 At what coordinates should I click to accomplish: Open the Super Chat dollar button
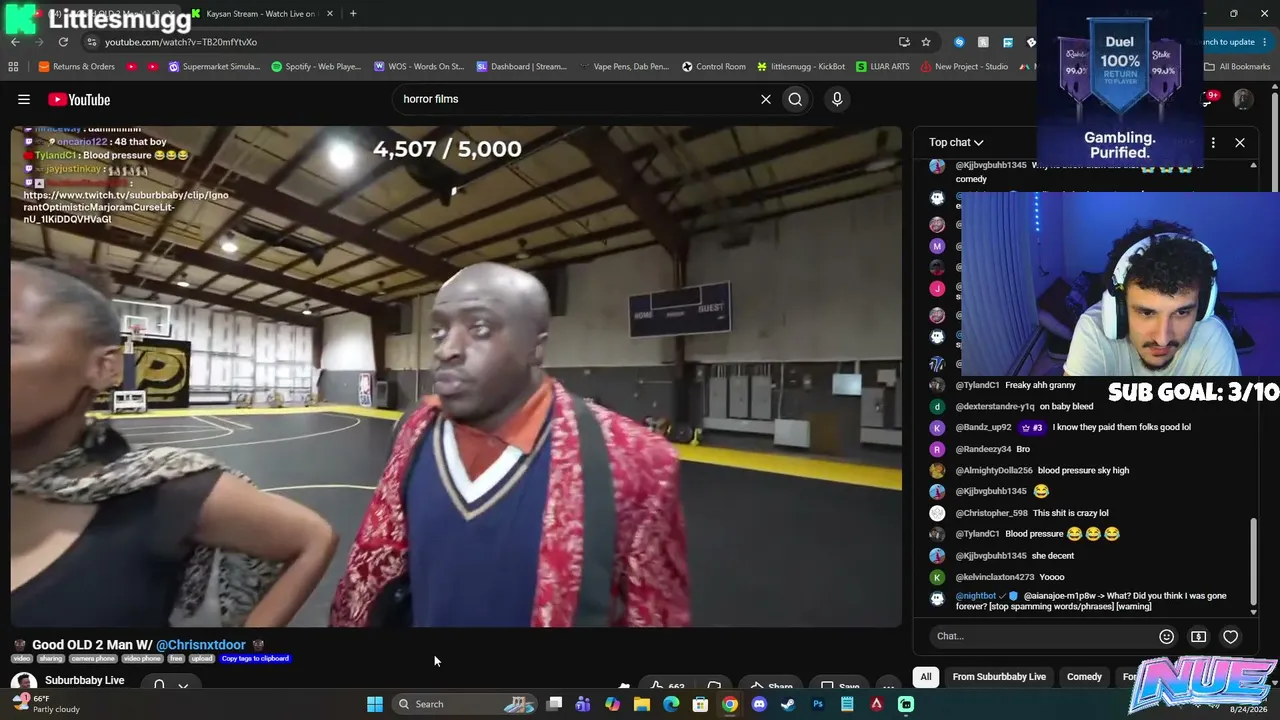pos(1198,636)
